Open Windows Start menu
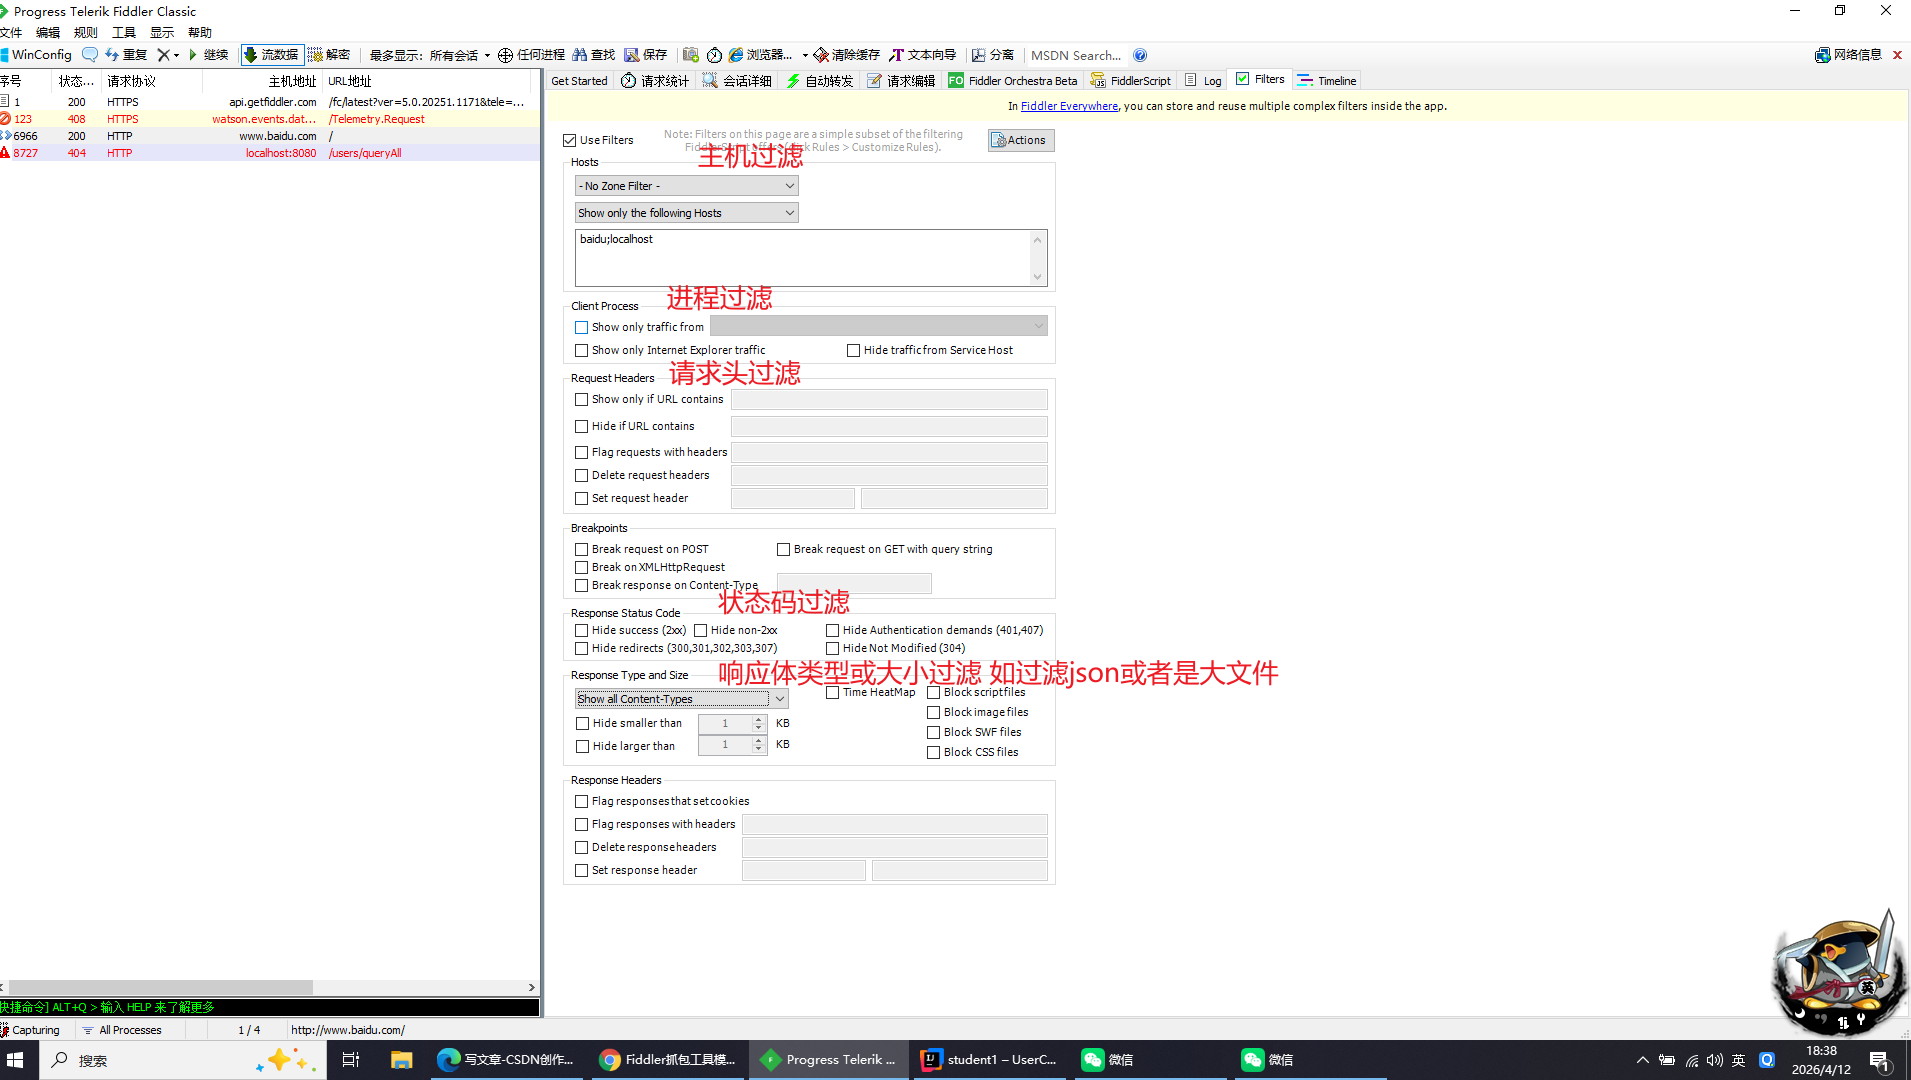This screenshot has width=1911, height=1080. [x=16, y=1060]
